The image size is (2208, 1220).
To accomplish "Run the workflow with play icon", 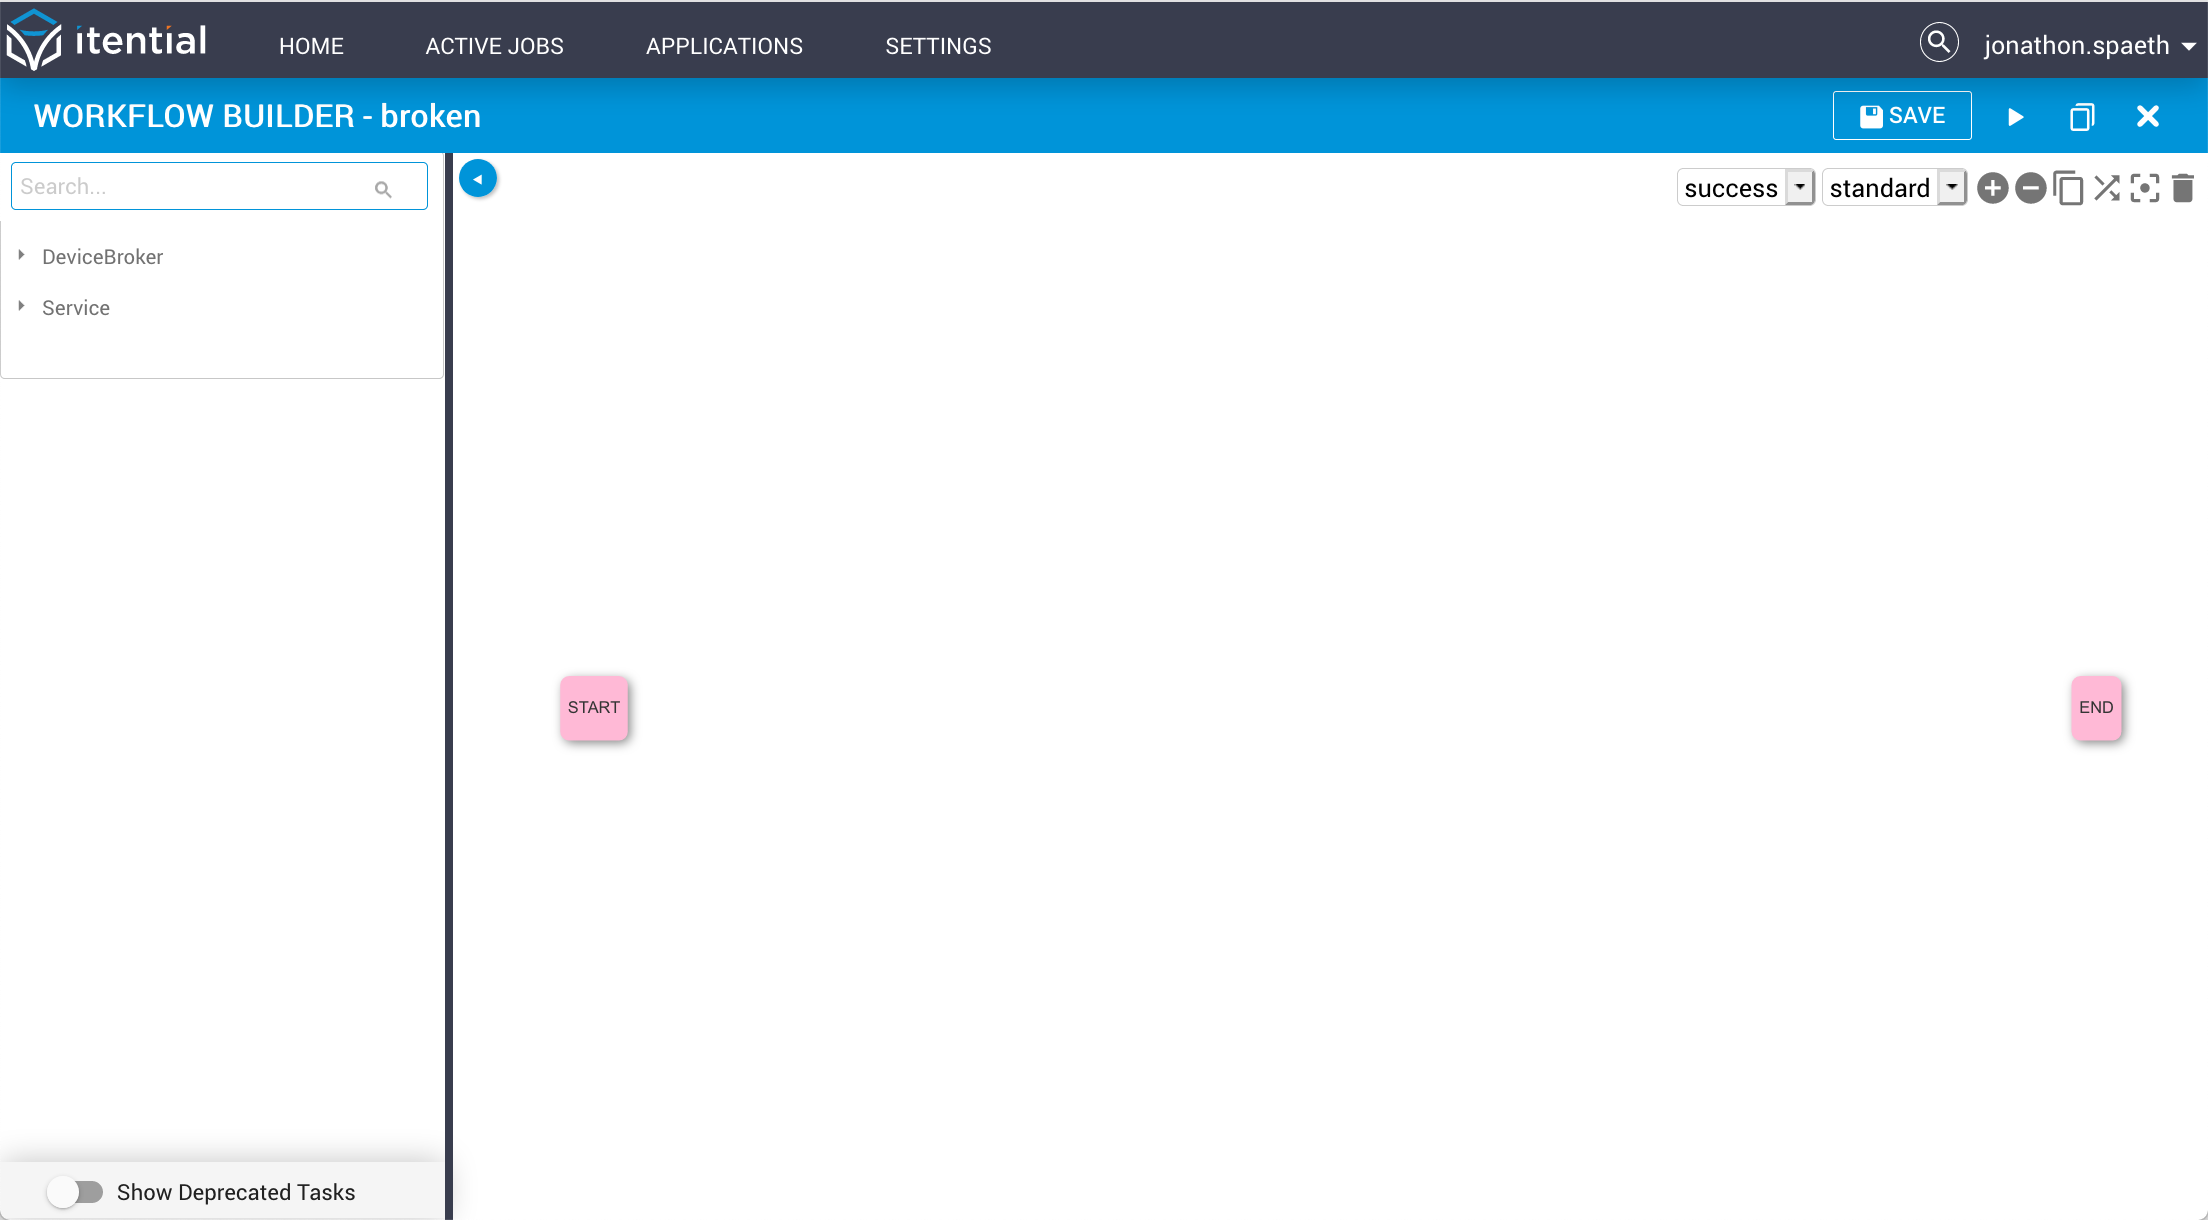I will click(2015, 117).
